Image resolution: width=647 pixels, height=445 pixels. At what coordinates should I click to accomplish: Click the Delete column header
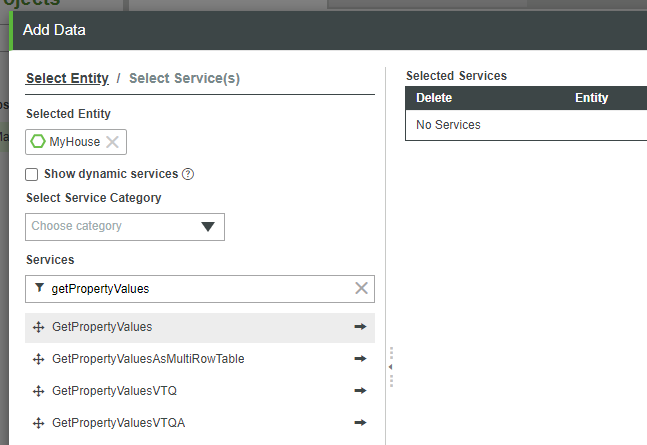(x=434, y=98)
